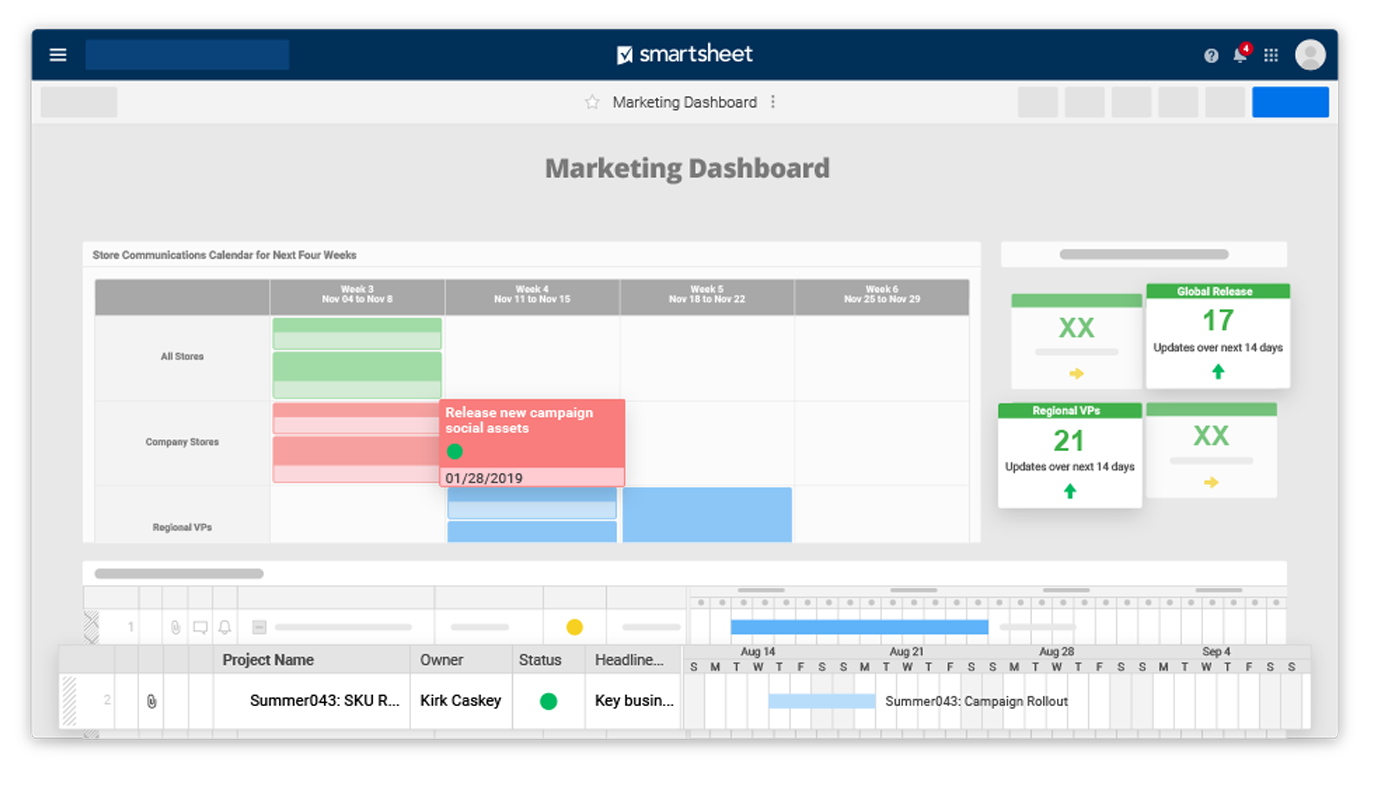Screen dimensions: 1377x792
Task: Click the blue primary button in the toolbar
Action: (1290, 102)
